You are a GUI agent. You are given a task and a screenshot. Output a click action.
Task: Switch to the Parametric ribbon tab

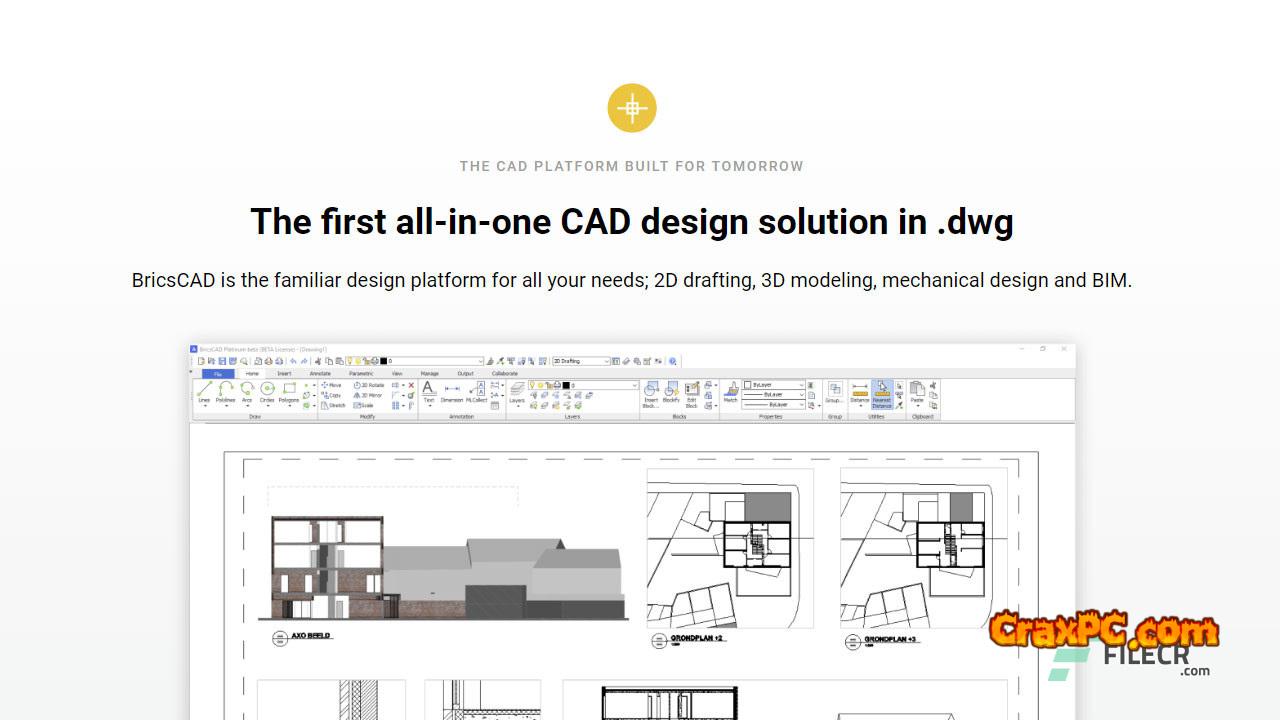[360, 373]
